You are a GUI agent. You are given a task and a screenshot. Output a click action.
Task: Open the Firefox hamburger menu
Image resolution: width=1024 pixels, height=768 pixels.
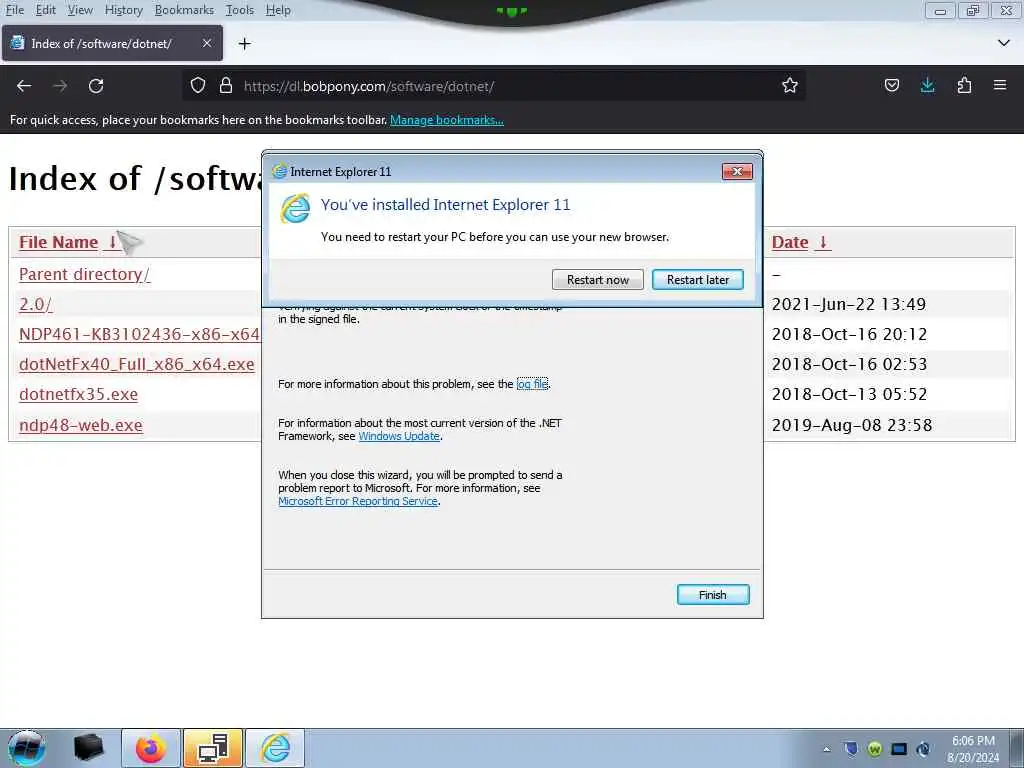point(1000,85)
